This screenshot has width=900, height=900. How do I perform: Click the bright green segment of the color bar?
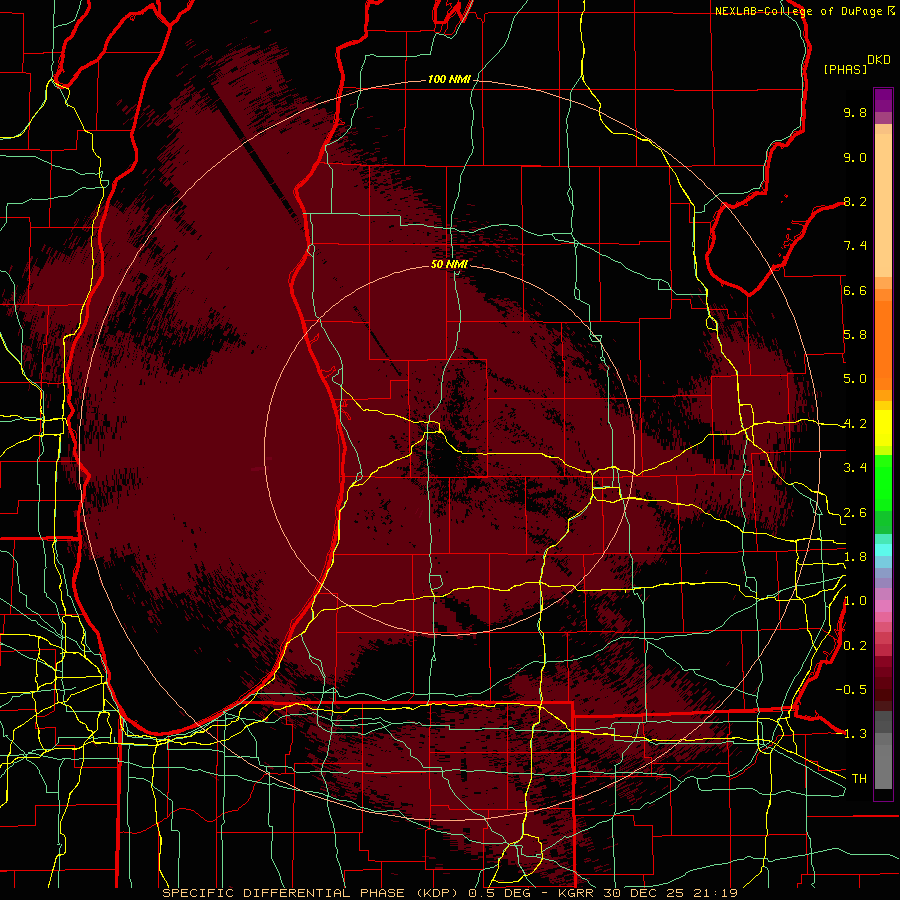tap(883, 482)
